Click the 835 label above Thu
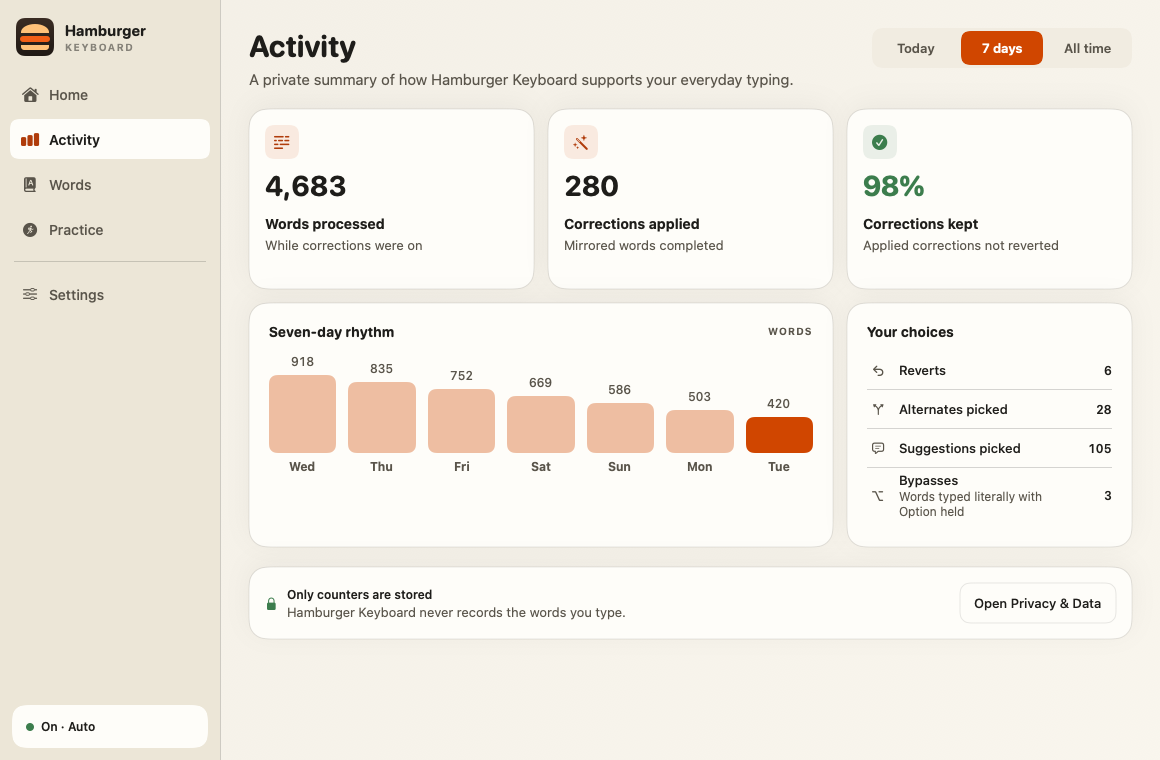The width and height of the screenshot is (1160, 760). pyautogui.click(x=382, y=369)
